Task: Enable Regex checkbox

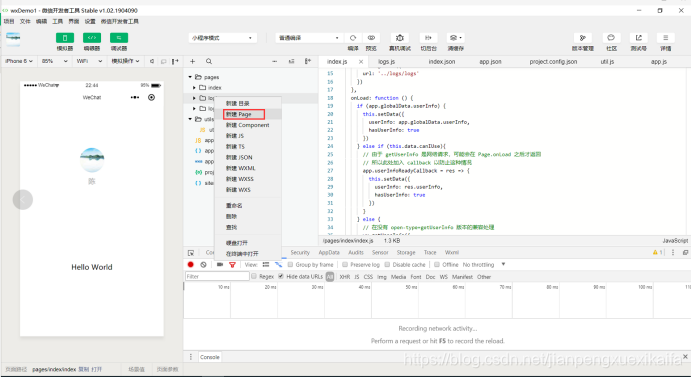Action: [x=254, y=277]
